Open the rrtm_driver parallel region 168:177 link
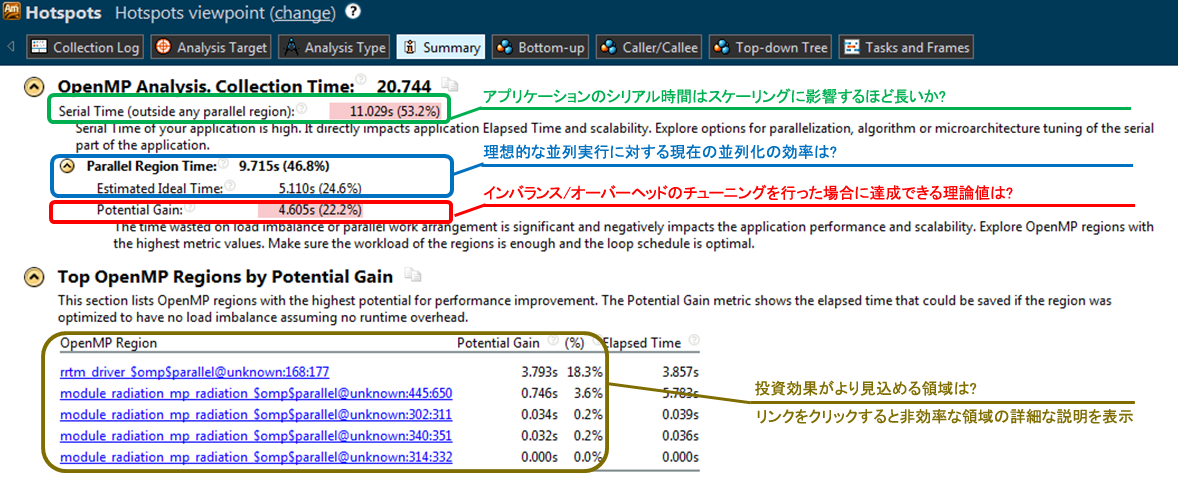 coord(194,371)
